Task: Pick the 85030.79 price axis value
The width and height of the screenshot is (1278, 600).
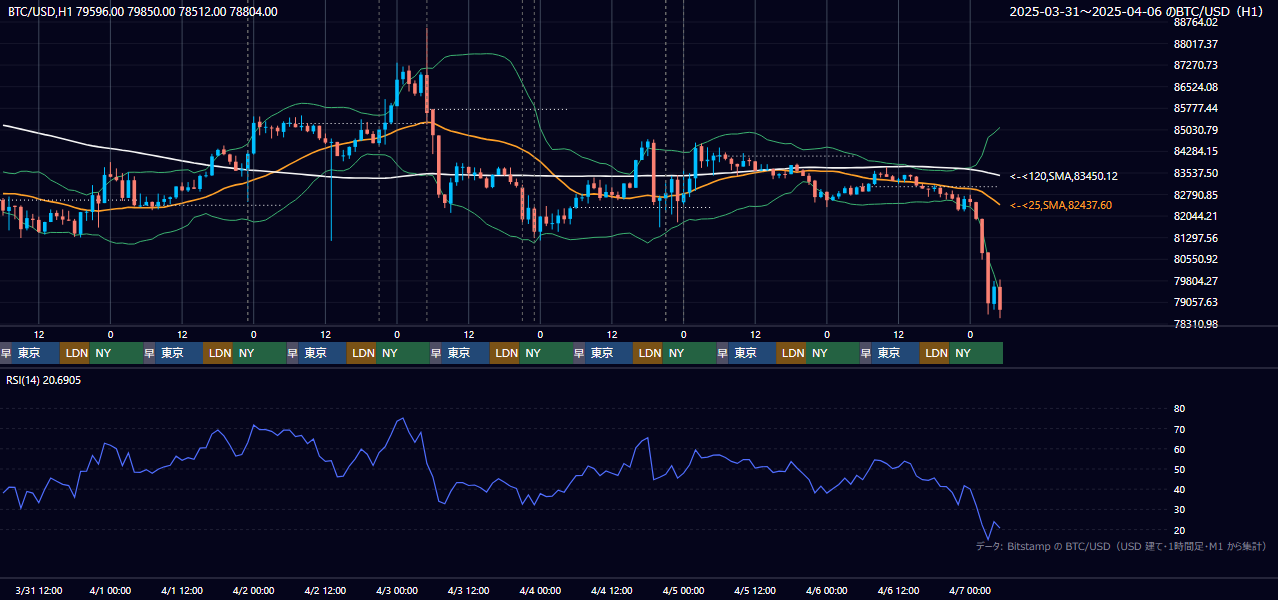Action: click(x=1195, y=130)
